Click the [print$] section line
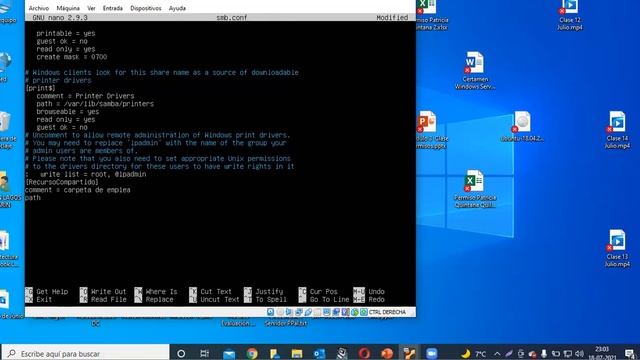Screen dimensions: 640x360 pos(40,88)
